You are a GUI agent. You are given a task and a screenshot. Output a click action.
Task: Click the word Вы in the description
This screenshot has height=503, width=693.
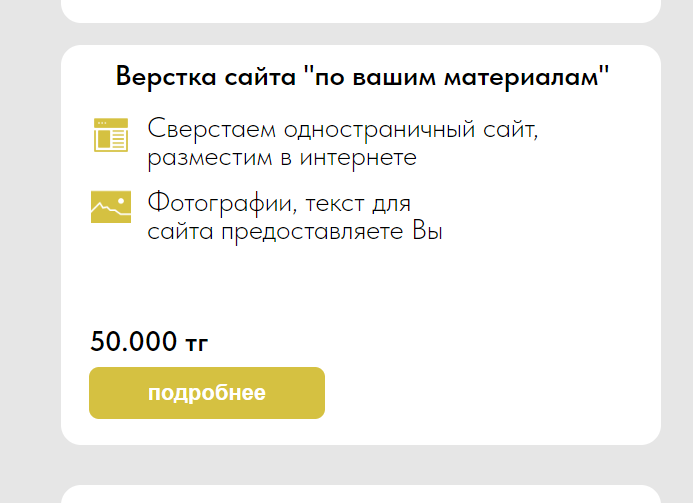coord(427,231)
